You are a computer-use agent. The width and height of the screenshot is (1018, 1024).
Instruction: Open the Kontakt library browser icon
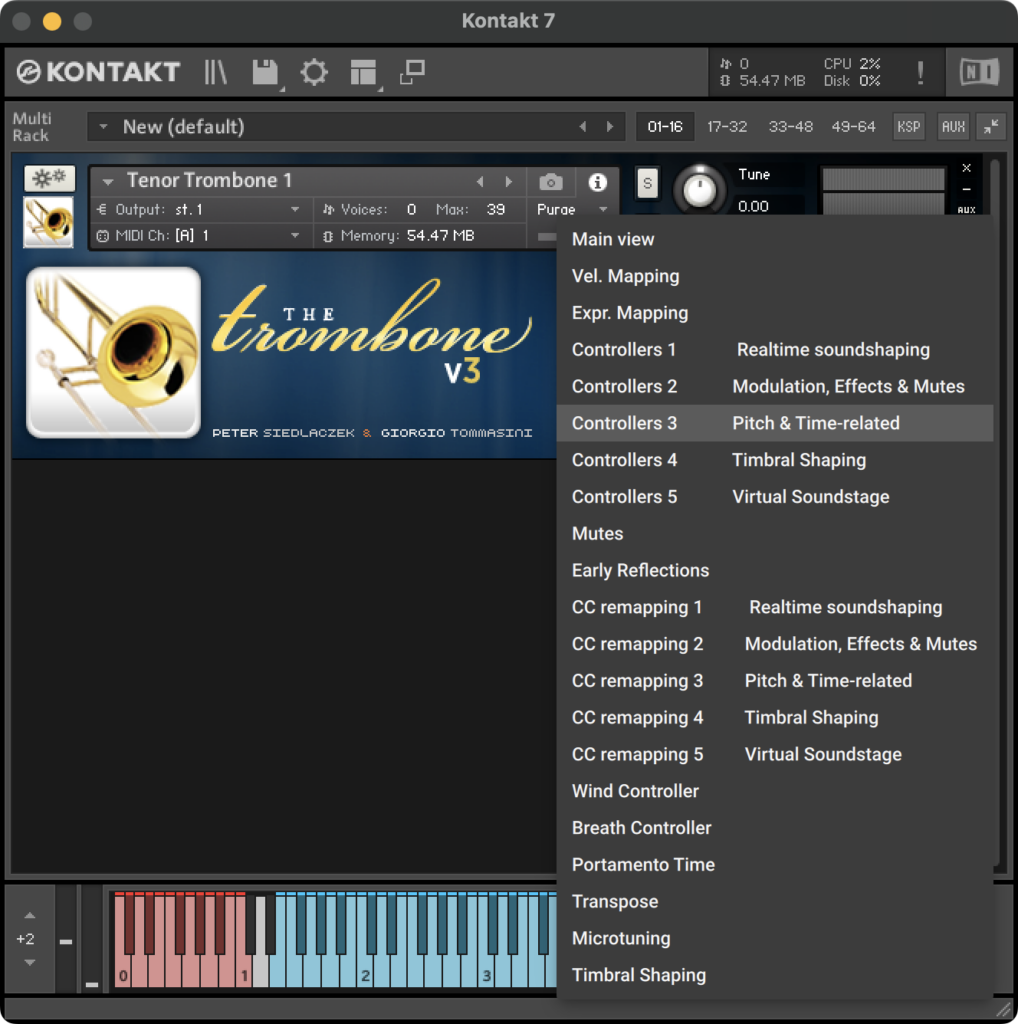(215, 72)
